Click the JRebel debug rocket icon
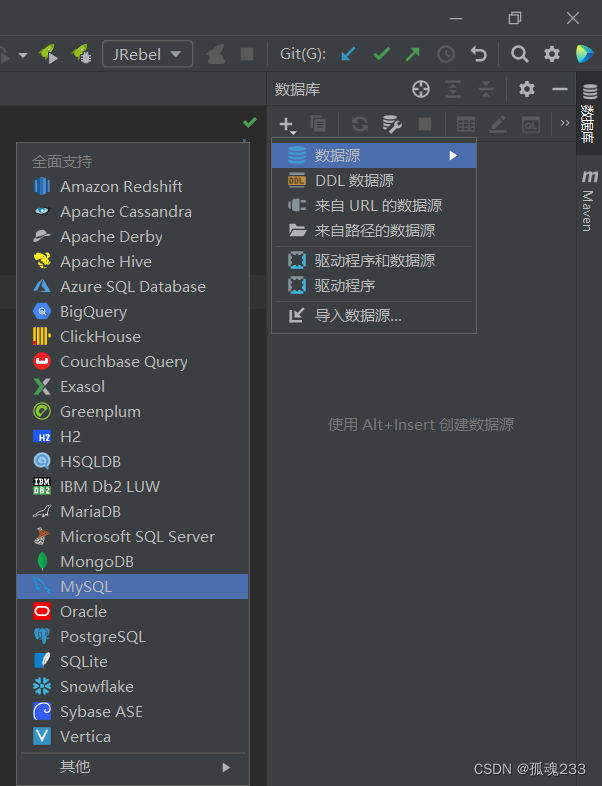Image resolution: width=602 pixels, height=786 pixels. pyautogui.click(x=81, y=54)
